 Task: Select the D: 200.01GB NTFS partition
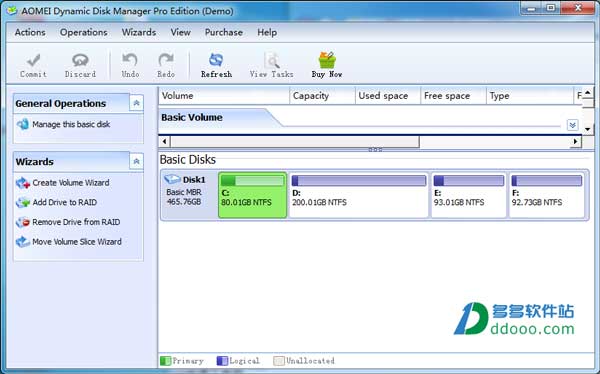(x=359, y=195)
